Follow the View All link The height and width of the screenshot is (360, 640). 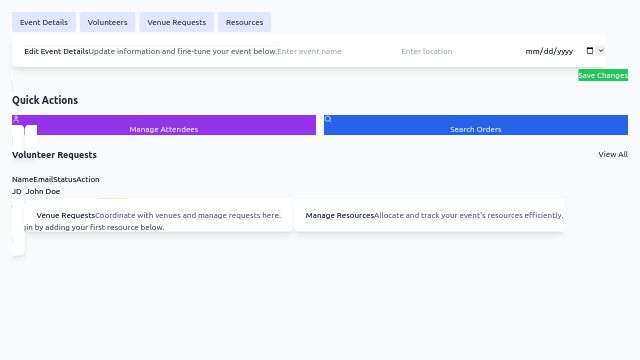[x=613, y=154]
